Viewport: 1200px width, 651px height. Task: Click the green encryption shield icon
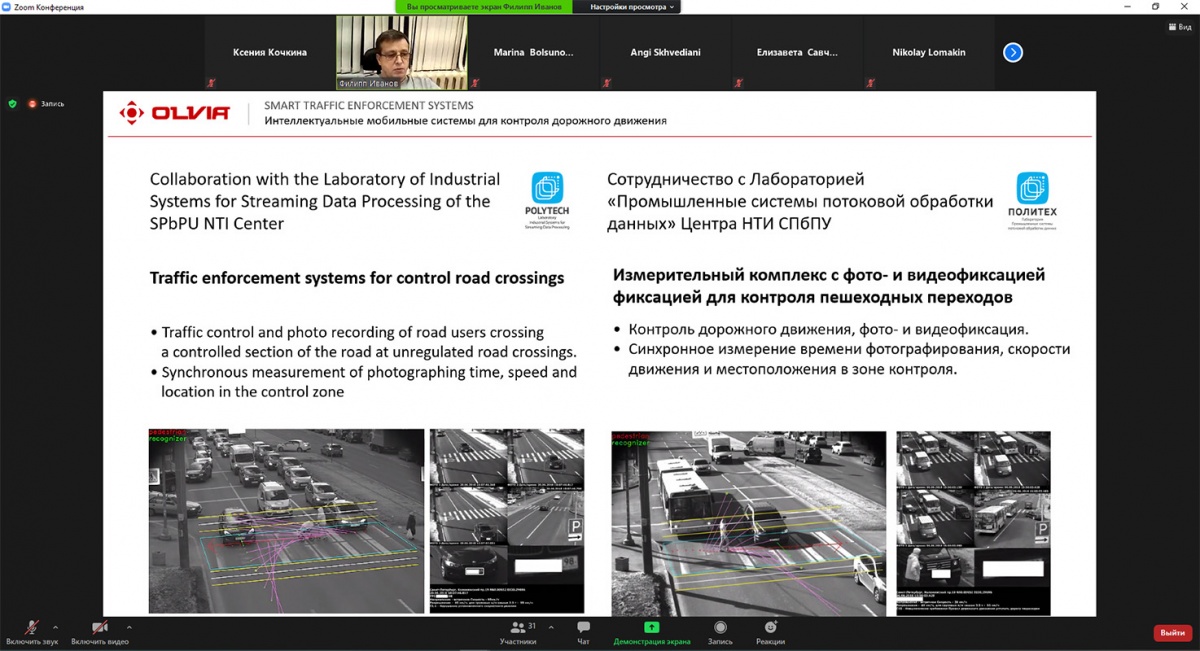pos(12,103)
